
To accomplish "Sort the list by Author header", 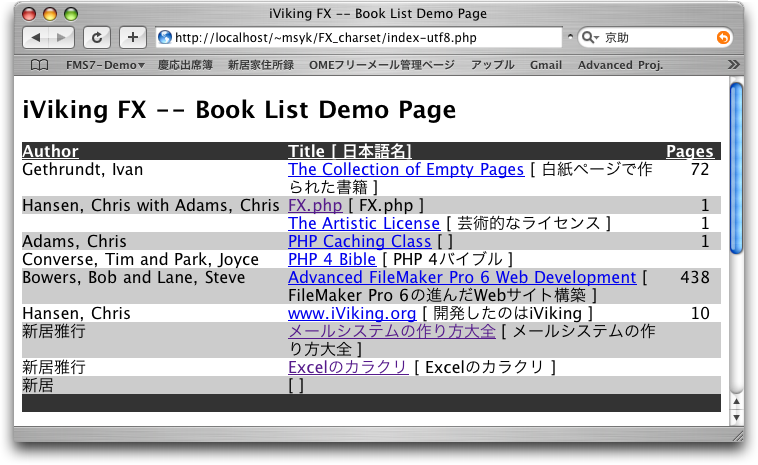I will pyautogui.click(x=50, y=152).
